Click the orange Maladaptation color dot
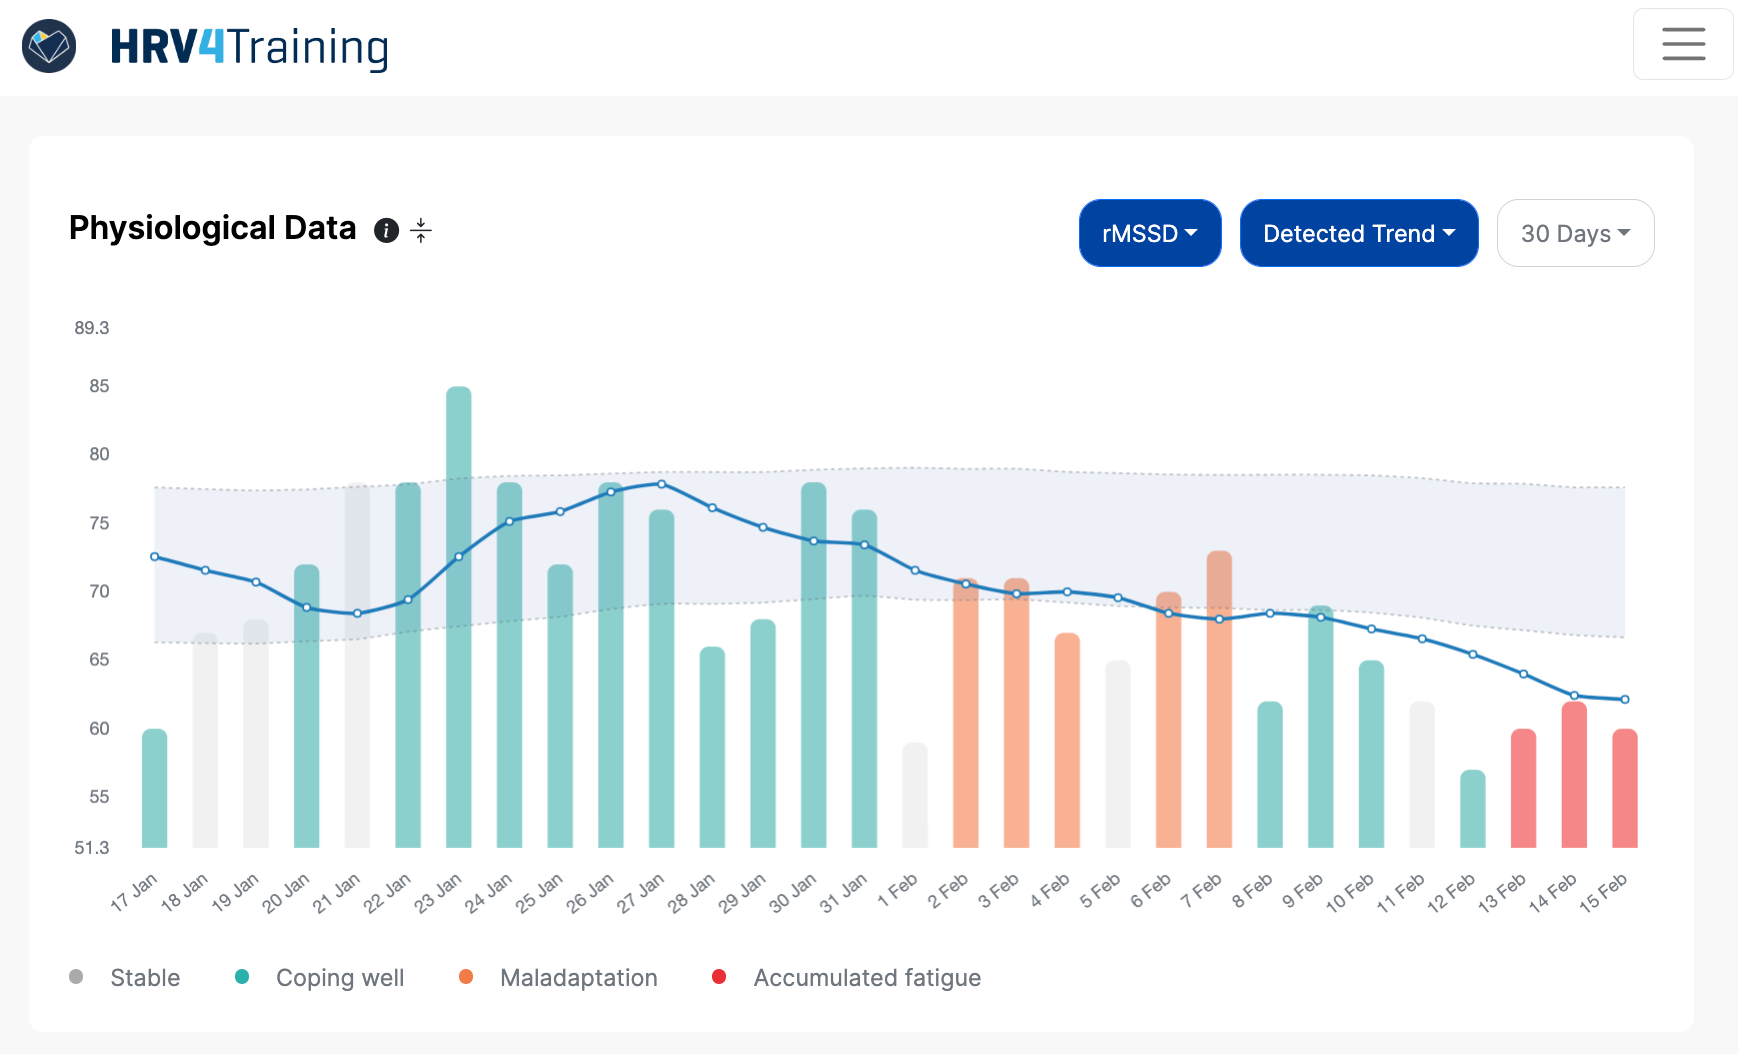Image resolution: width=1738 pixels, height=1054 pixels. click(465, 976)
